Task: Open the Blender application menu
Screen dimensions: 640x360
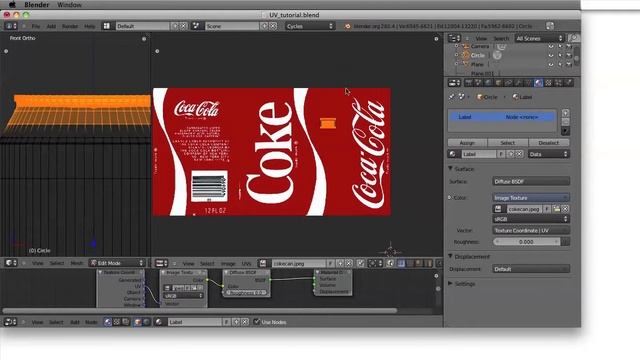Action: (36, 4)
